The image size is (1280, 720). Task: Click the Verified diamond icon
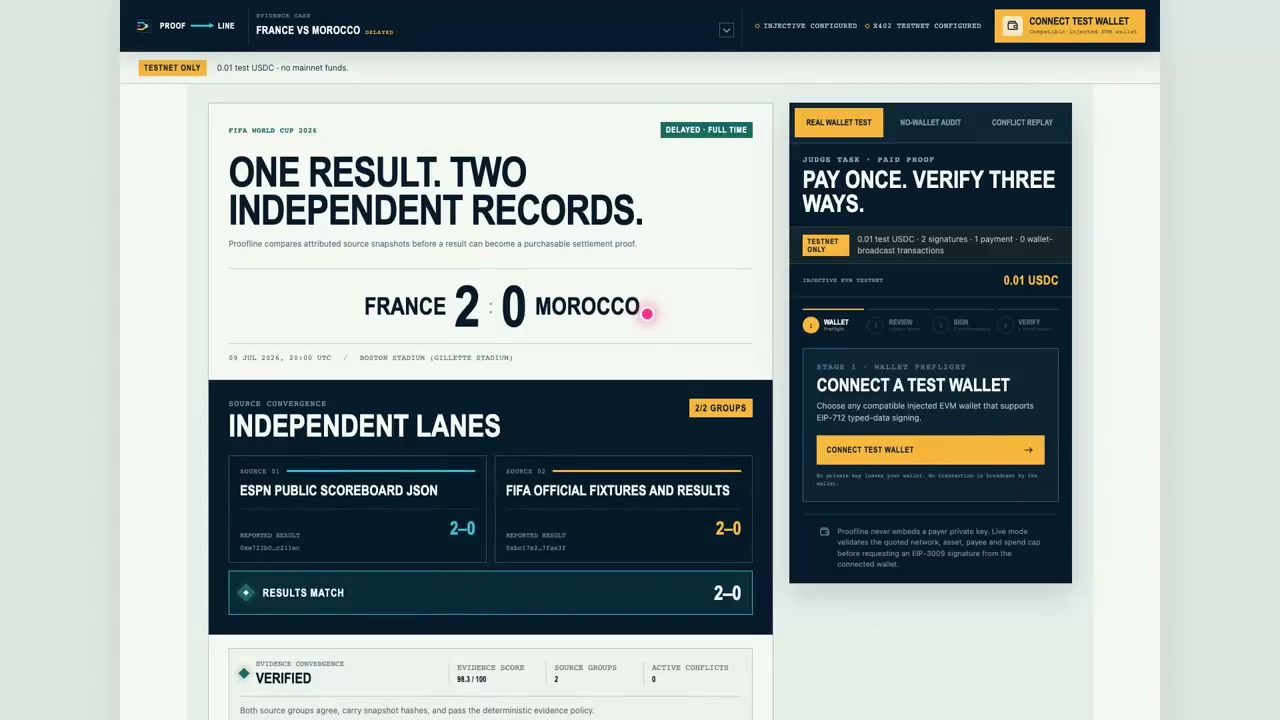tap(243, 673)
